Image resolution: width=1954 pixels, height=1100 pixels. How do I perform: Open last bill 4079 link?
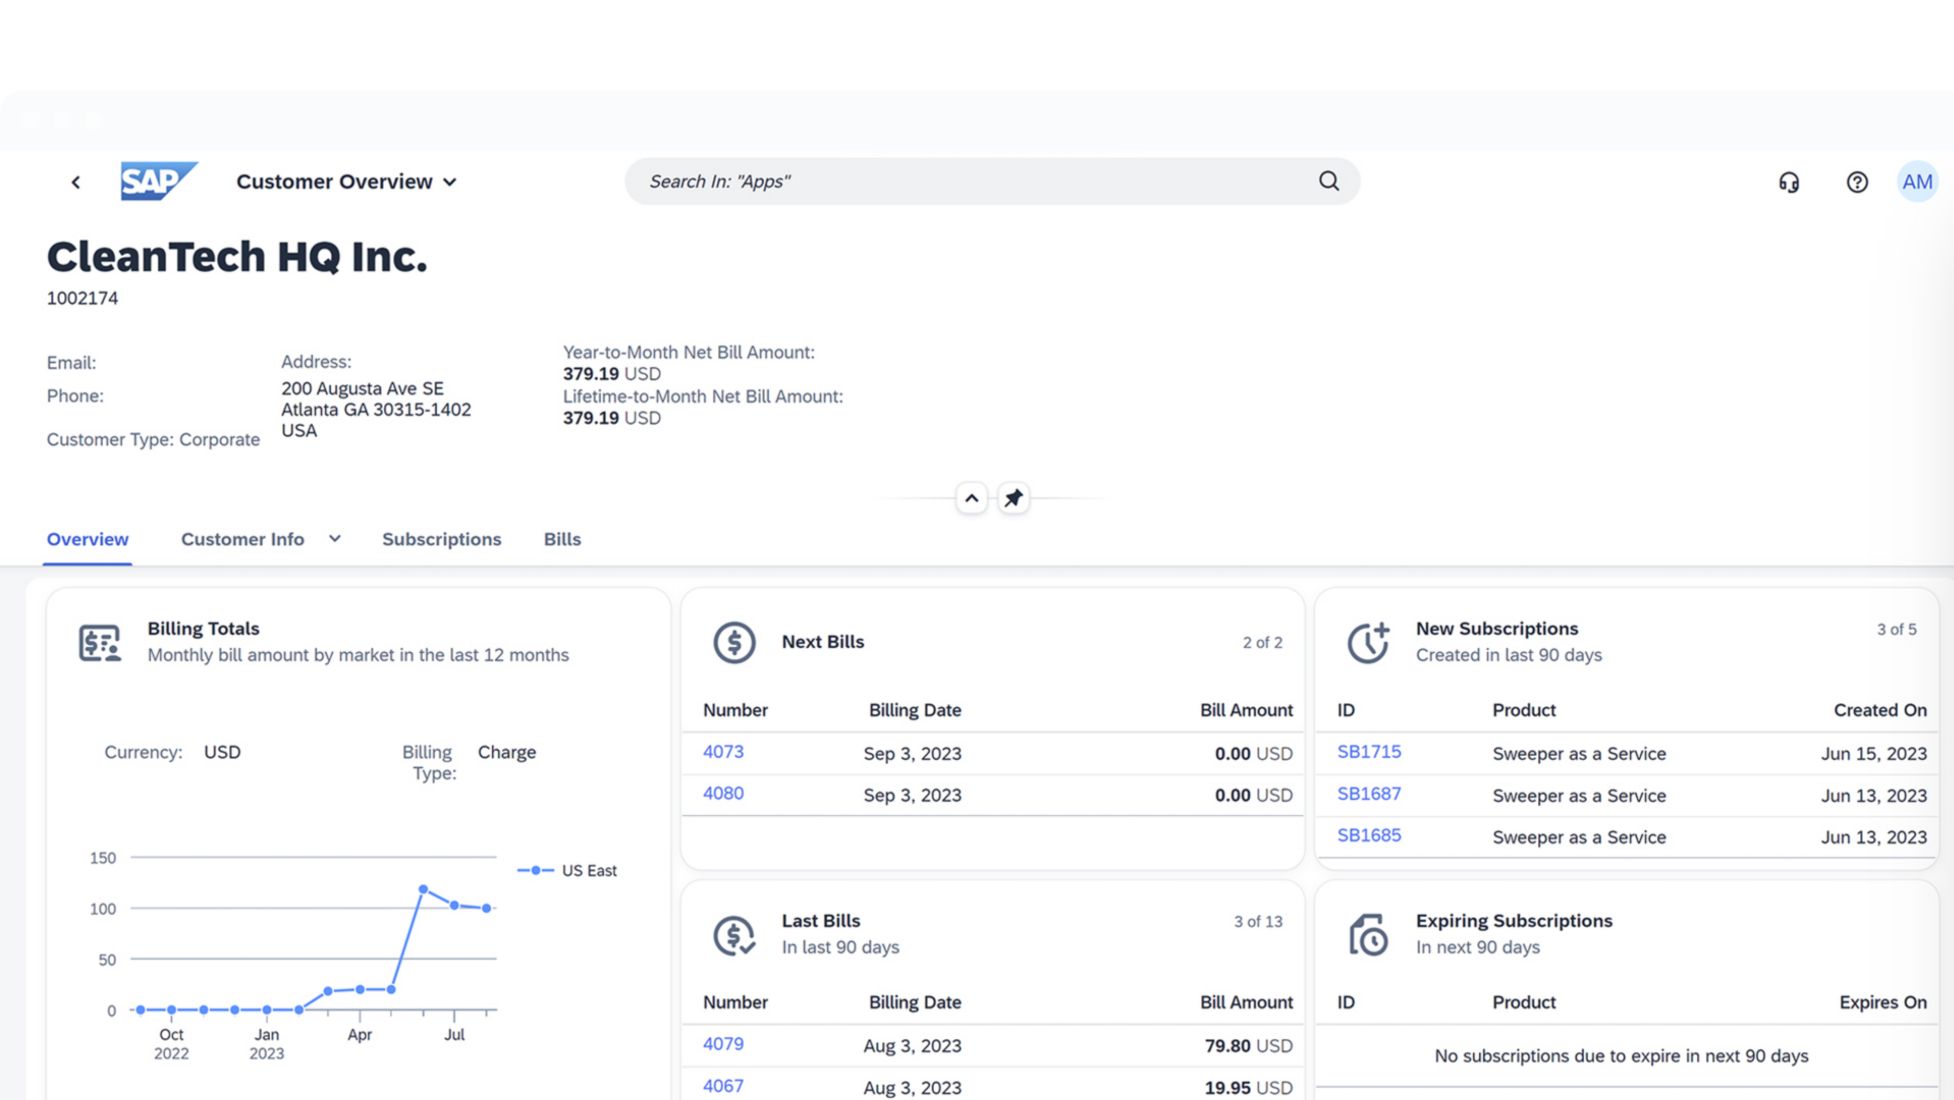pos(723,1044)
